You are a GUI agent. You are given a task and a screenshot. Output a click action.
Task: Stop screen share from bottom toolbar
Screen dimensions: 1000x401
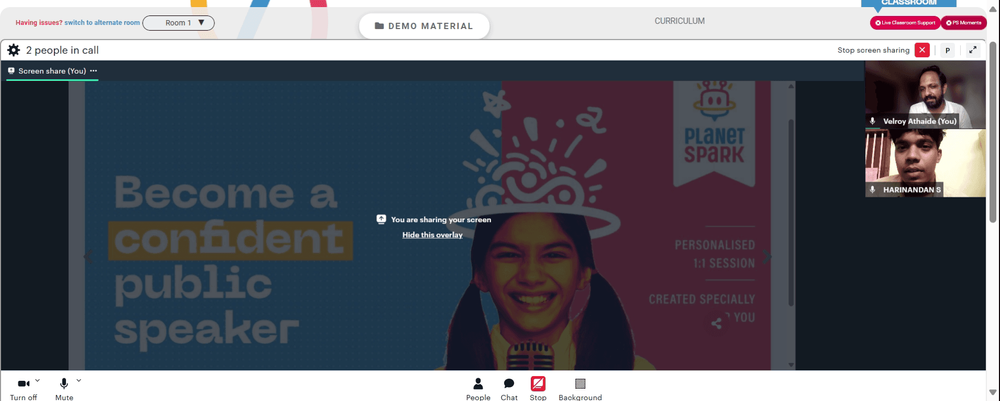click(538, 389)
